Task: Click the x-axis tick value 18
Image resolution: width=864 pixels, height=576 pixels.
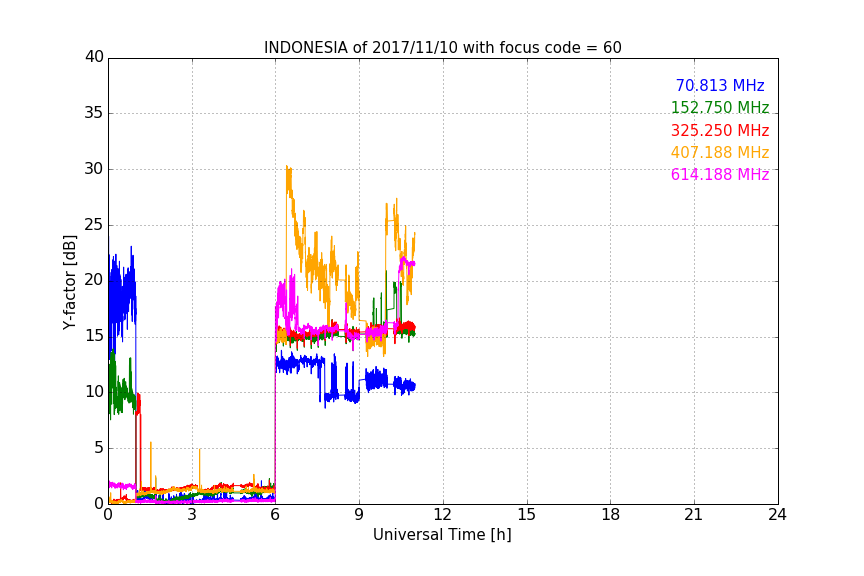Action: click(x=611, y=515)
